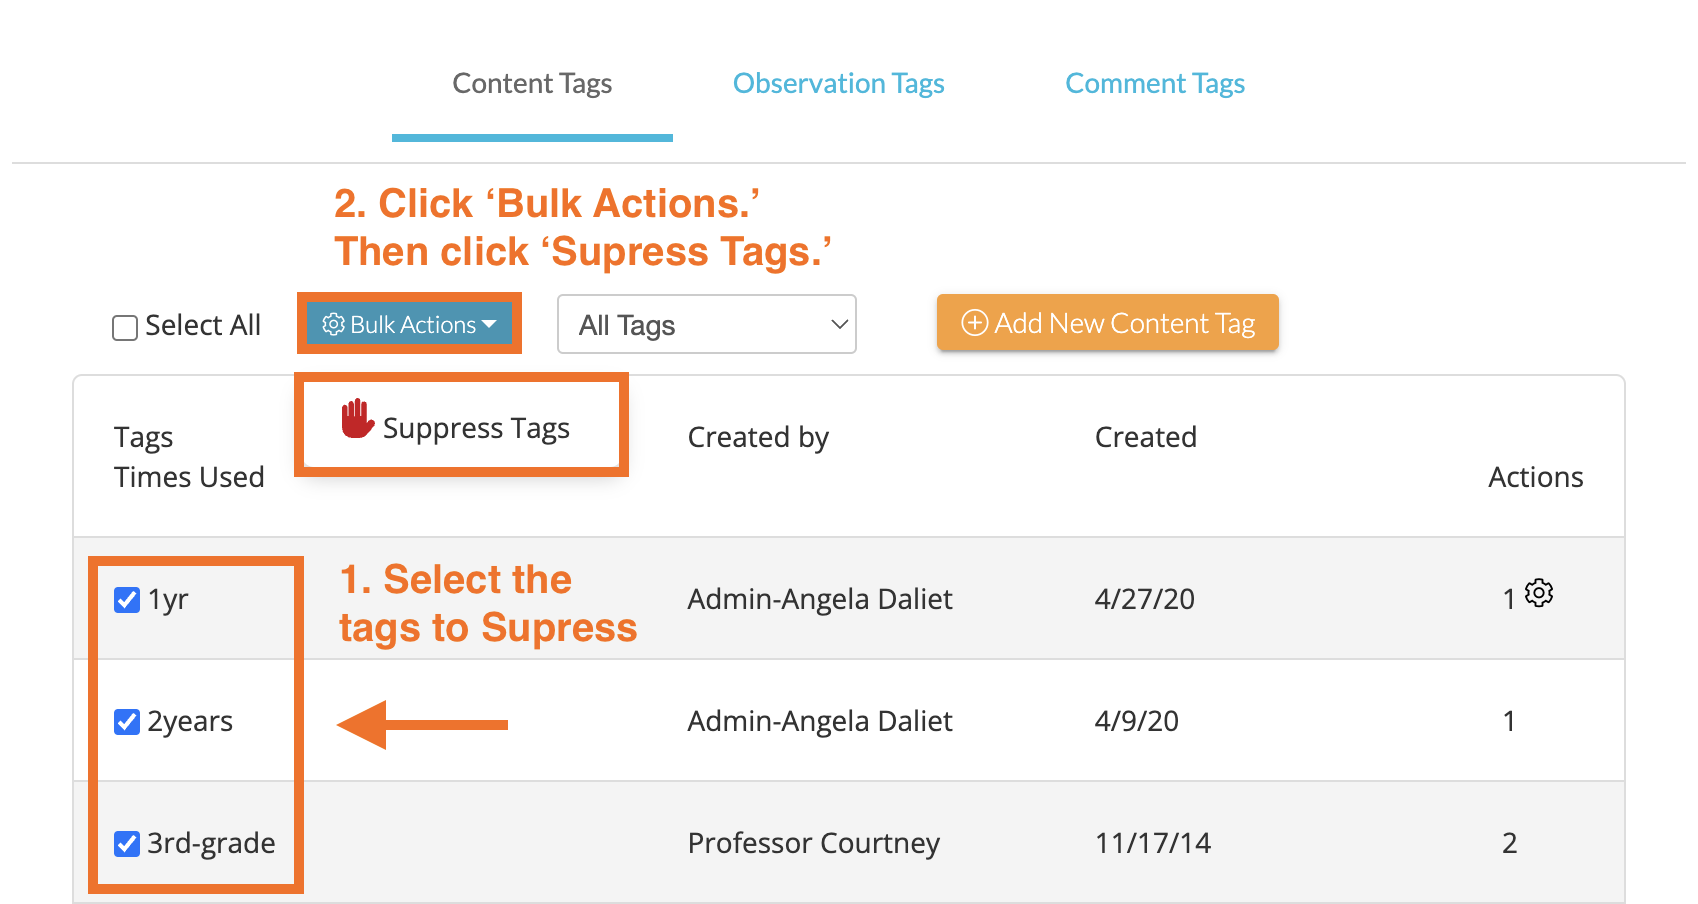Switch to the Comment Tags tab

click(x=1155, y=83)
